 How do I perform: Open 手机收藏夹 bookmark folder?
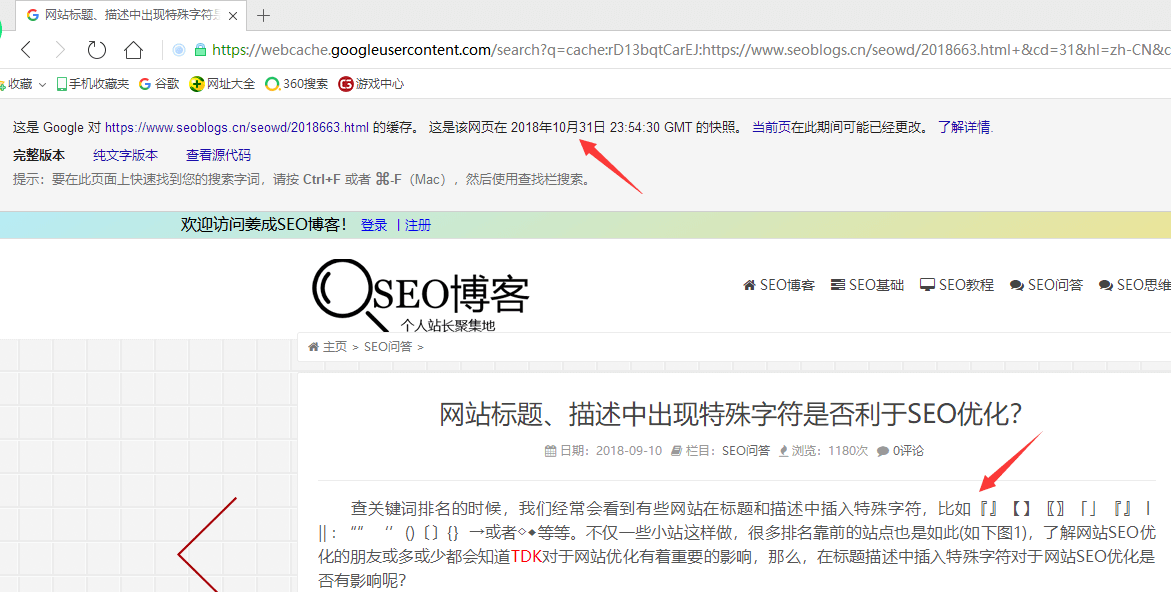click(x=93, y=84)
